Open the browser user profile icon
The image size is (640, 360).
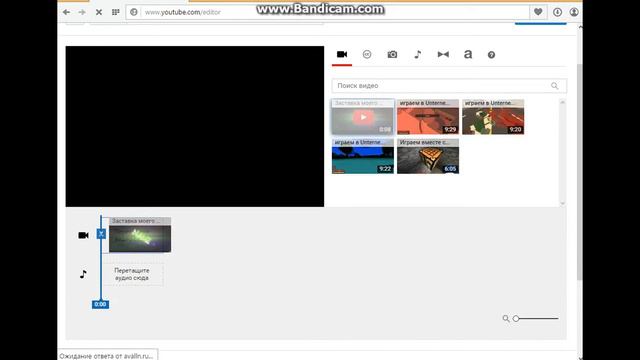(574, 12)
